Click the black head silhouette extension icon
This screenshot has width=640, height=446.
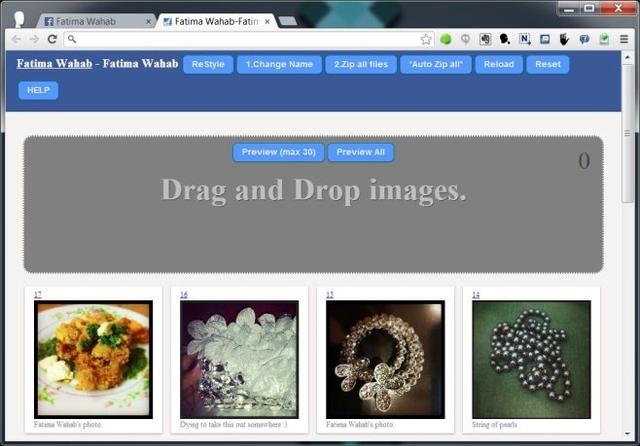[505, 39]
